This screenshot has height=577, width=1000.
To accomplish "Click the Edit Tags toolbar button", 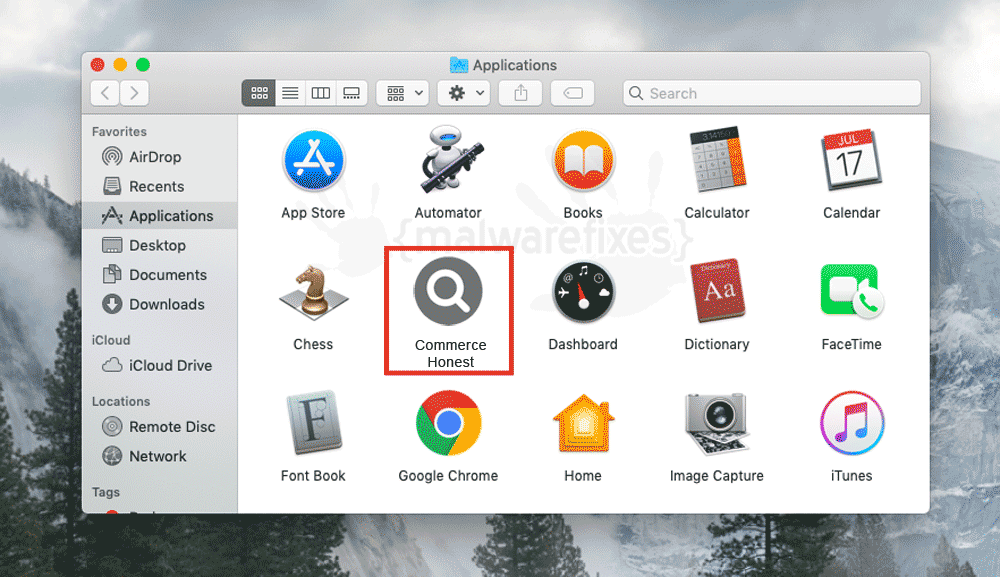I will click(x=573, y=93).
